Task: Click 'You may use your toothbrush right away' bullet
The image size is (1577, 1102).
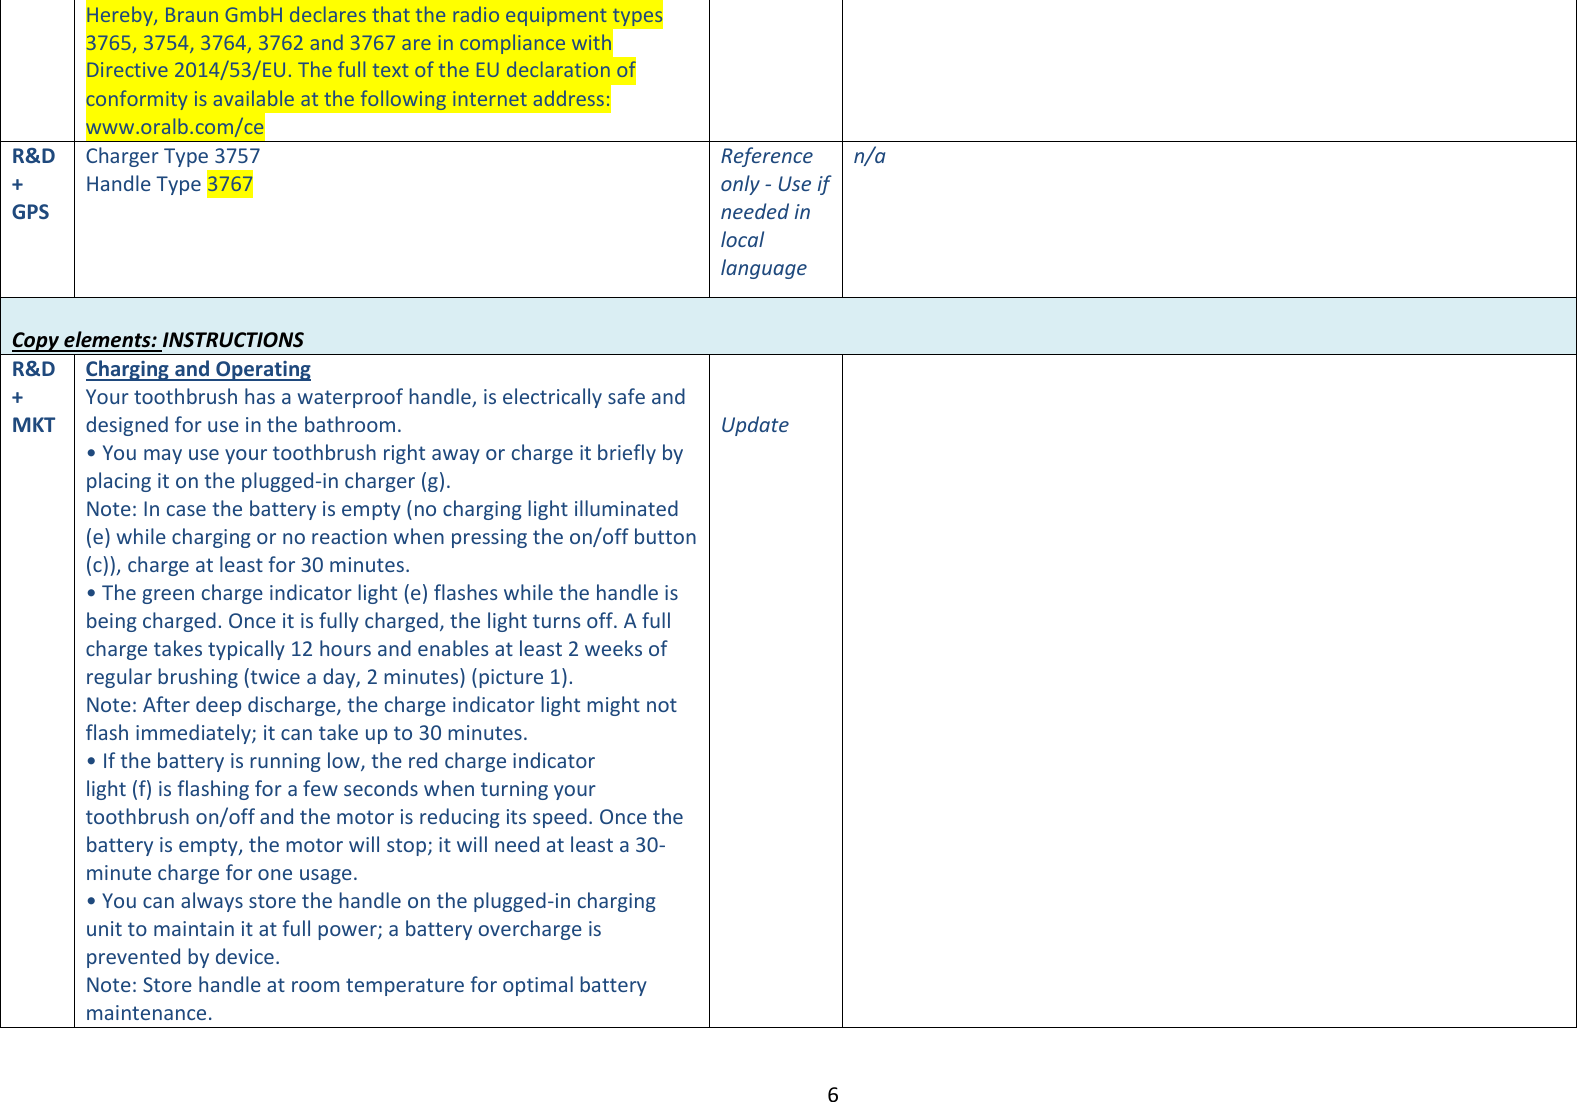Action: click(x=385, y=453)
